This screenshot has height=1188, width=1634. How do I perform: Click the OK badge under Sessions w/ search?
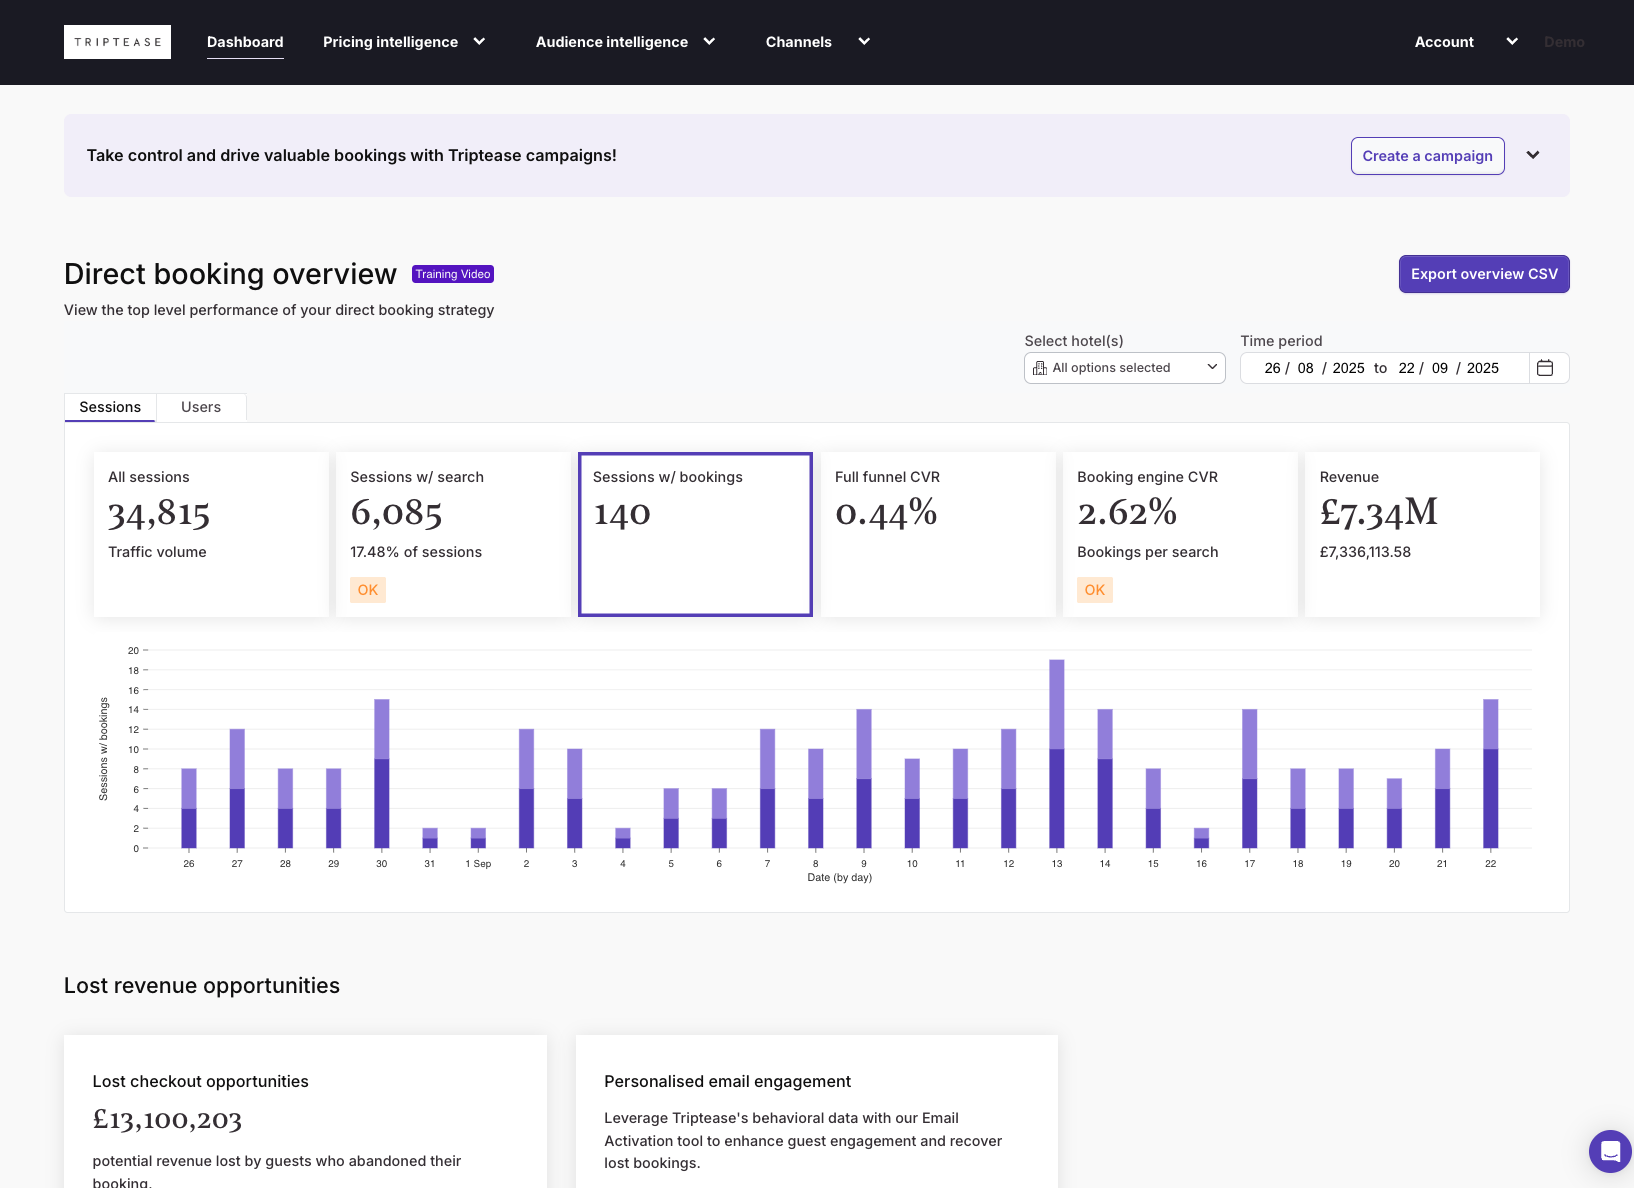(x=368, y=590)
